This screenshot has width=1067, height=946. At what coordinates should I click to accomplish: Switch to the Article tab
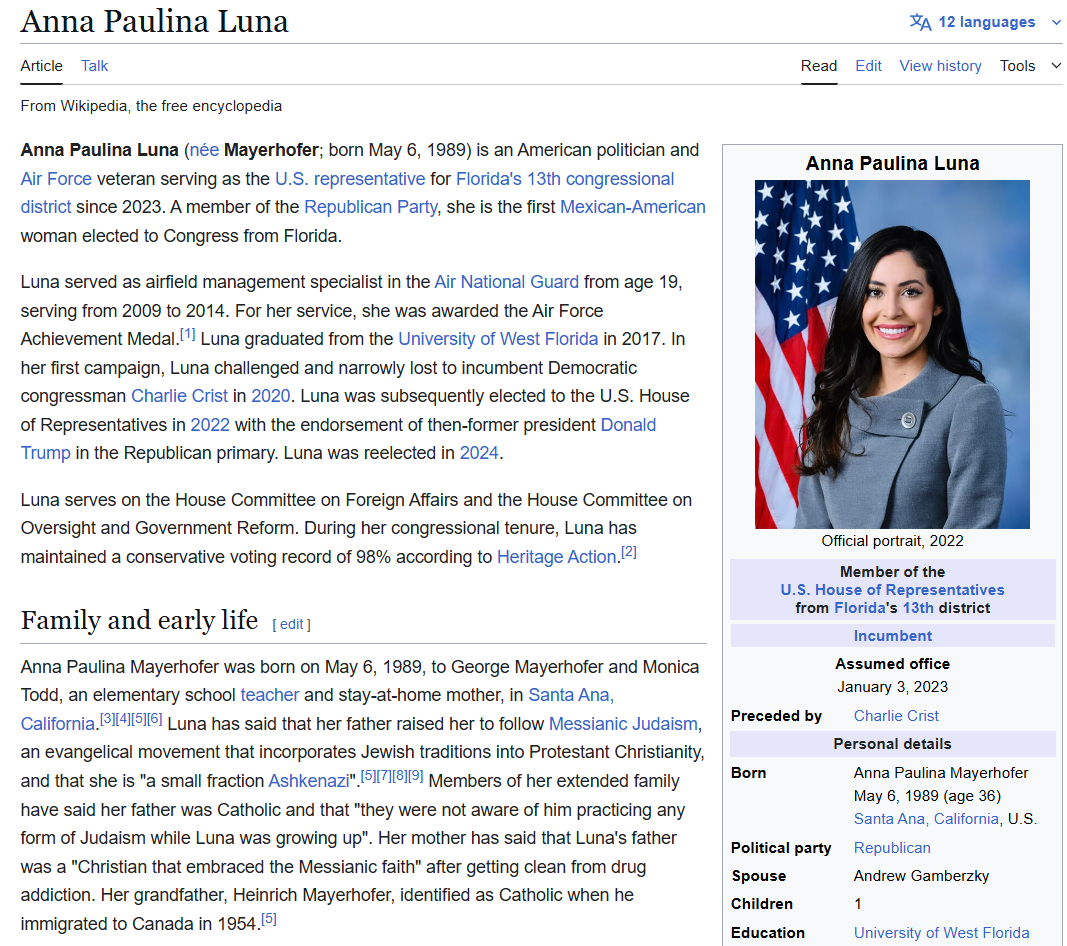(42, 66)
